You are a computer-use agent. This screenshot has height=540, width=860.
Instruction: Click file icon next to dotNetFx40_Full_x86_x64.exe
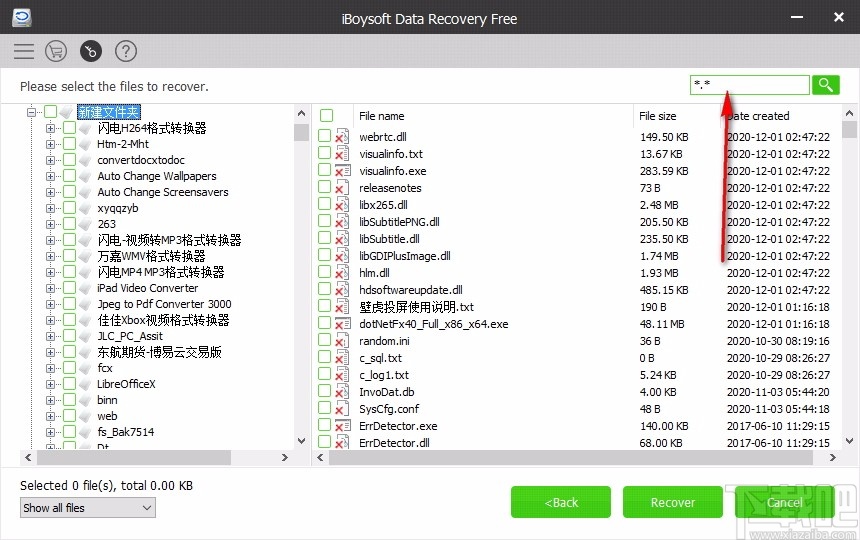[342, 323]
